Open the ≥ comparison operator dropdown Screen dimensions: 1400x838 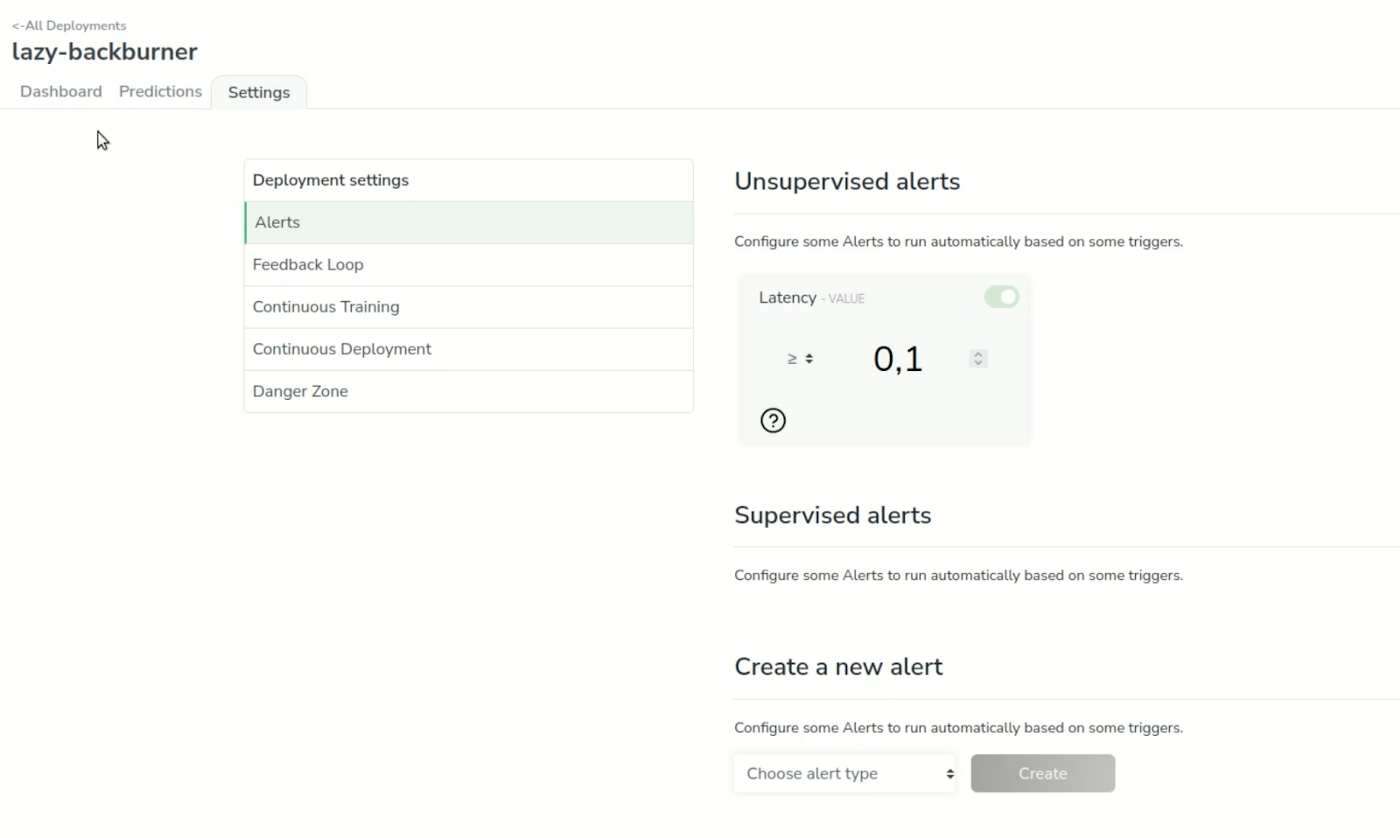click(x=799, y=358)
